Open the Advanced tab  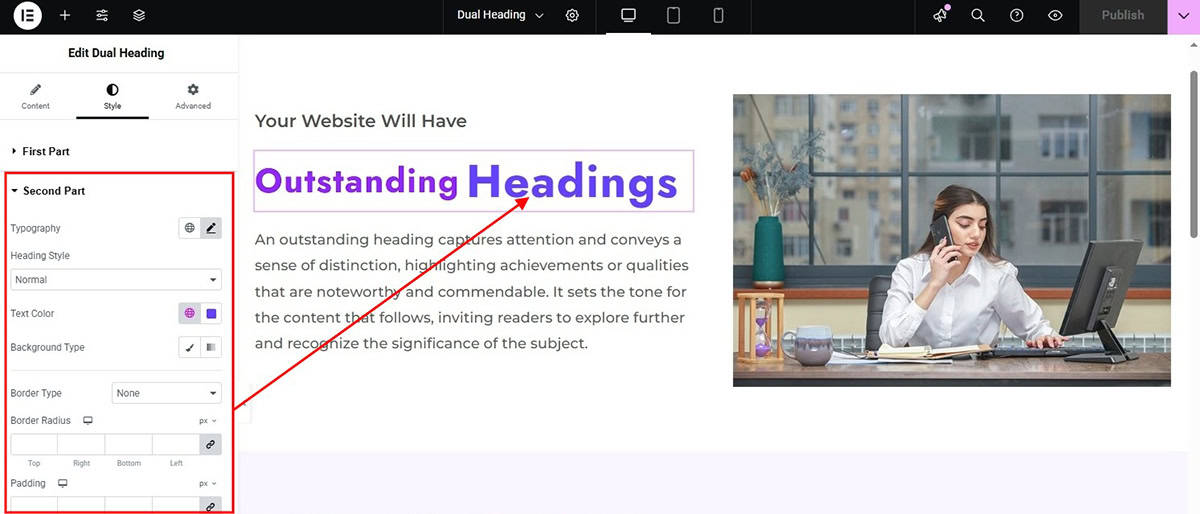pos(193,97)
